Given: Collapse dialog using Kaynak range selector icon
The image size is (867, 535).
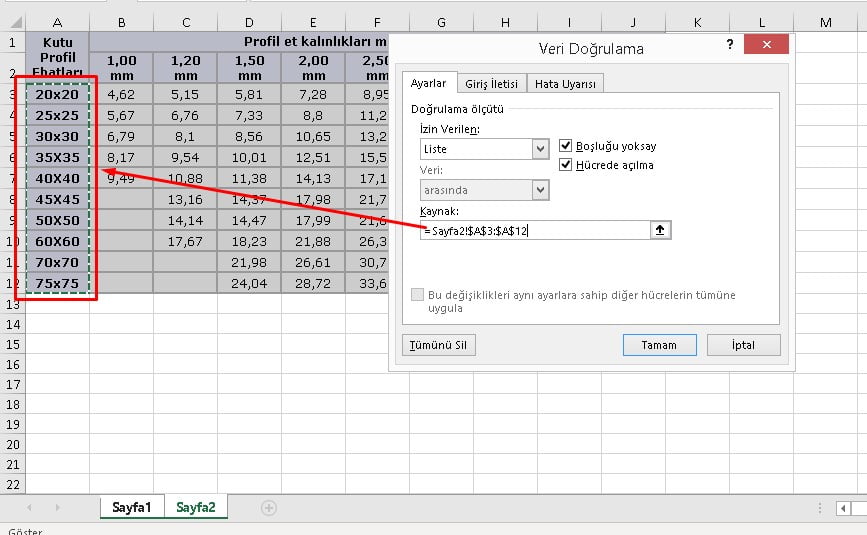Looking at the screenshot, I should coord(660,230).
